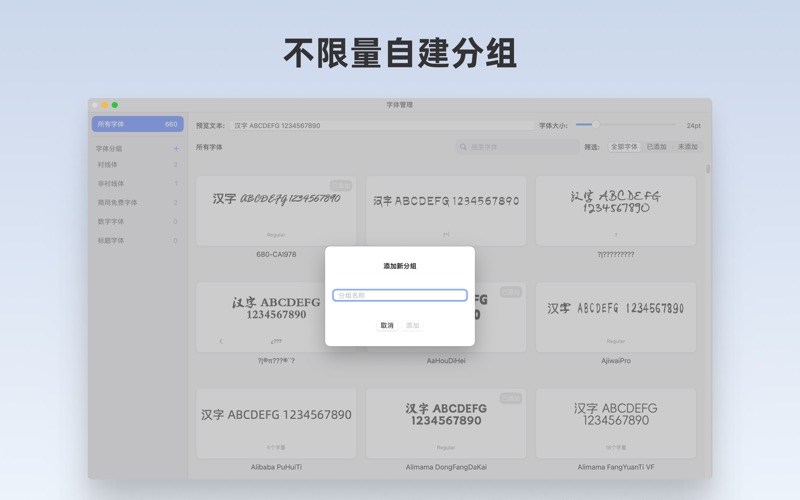This screenshot has height=500, width=800.
Task: Select the Alimama DongFangDaKai font card
Action: 446,423
